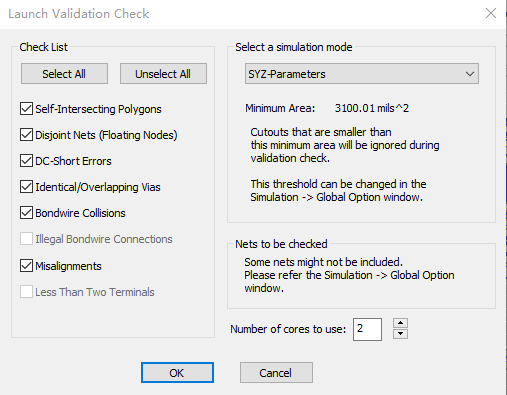Screen dimensions: 507x395
Task: Uncheck Self-Intersecting Polygons checkbox
Action: coord(26,109)
